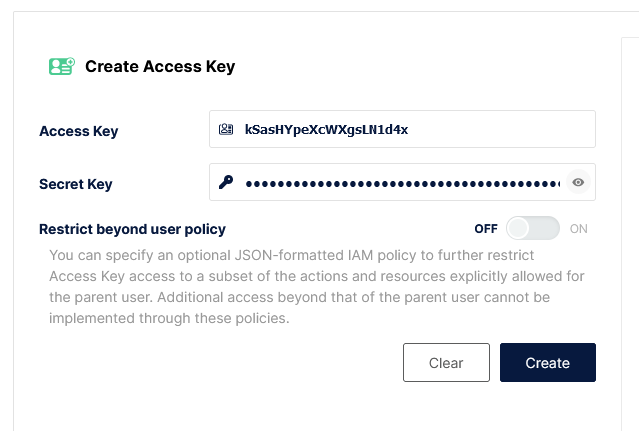Click the Create Access Key heading text
This screenshot has width=639, height=431.
click(x=160, y=67)
